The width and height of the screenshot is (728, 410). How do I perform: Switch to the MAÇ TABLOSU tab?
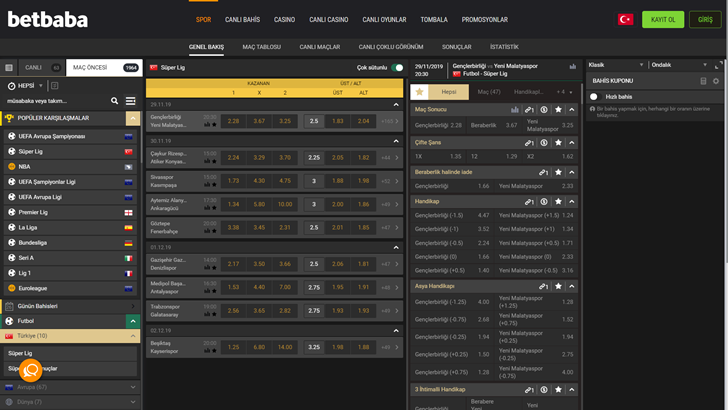pos(261,47)
